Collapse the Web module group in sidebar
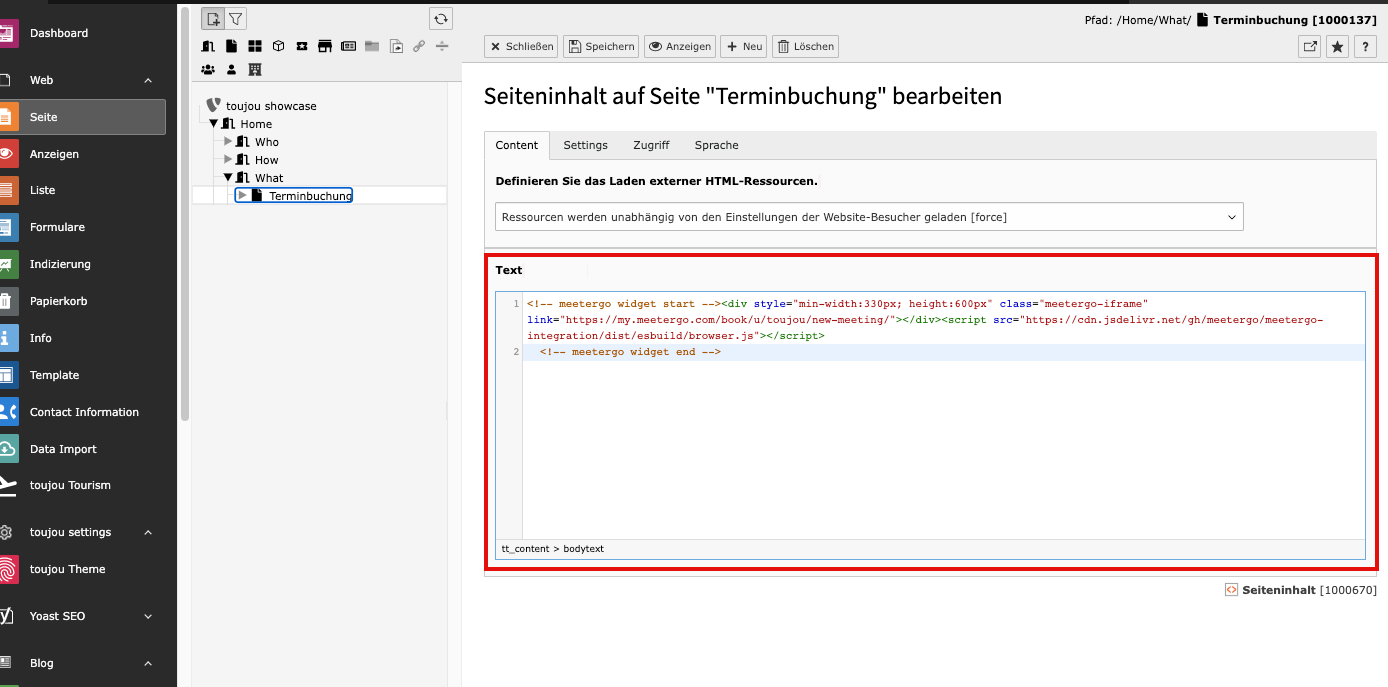Image resolution: width=1388 pixels, height=687 pixels. 148,80
